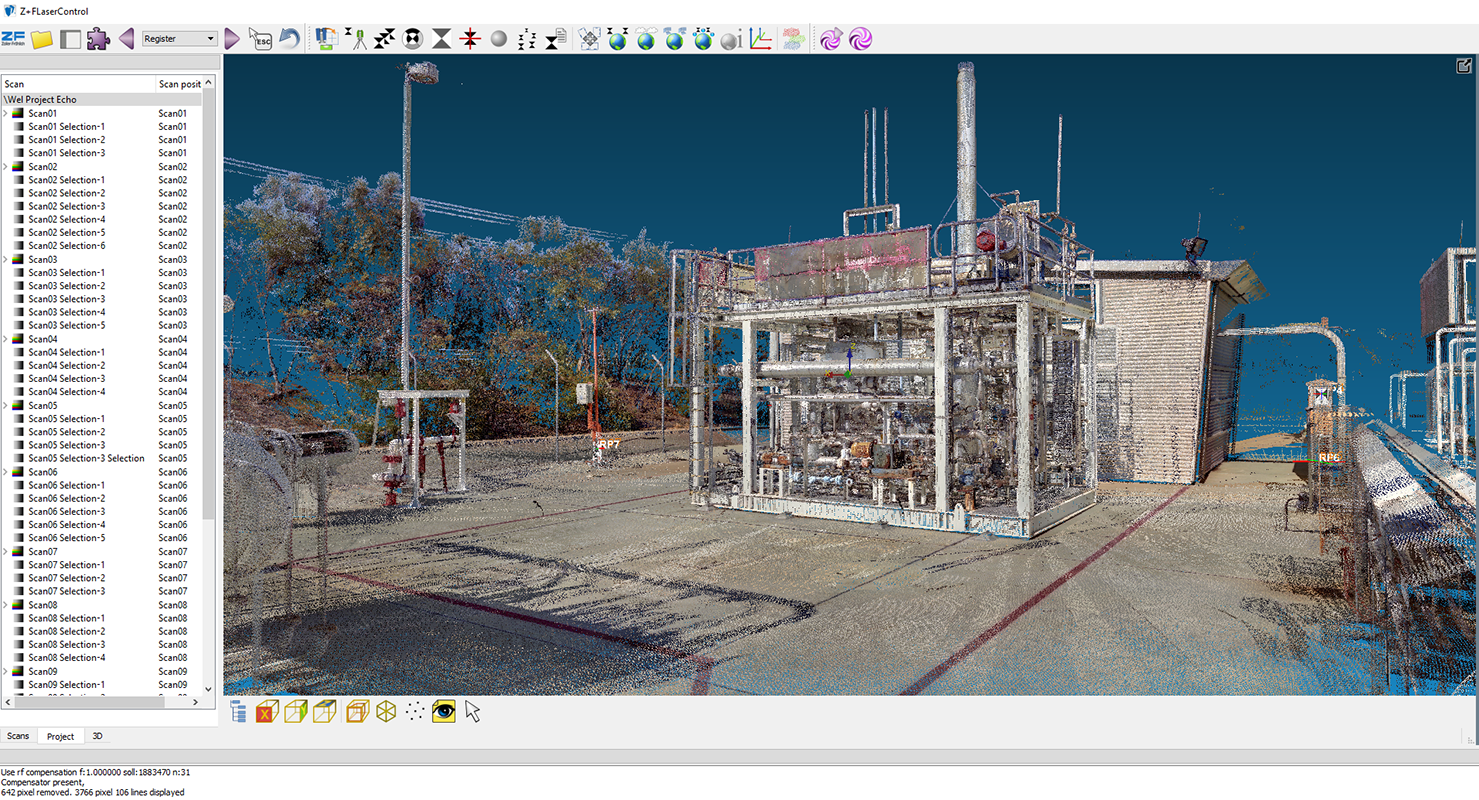
Task: Click the ESC cursor cancel icon
Action: pos(260,39)
